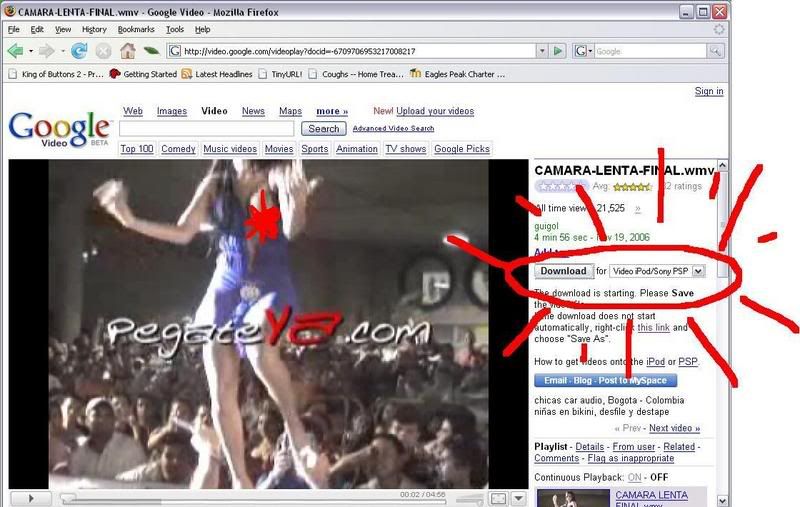Viewport: 800px width, 507px height.
Task: Click the green leaf toolbar icon
Action: 152,51
